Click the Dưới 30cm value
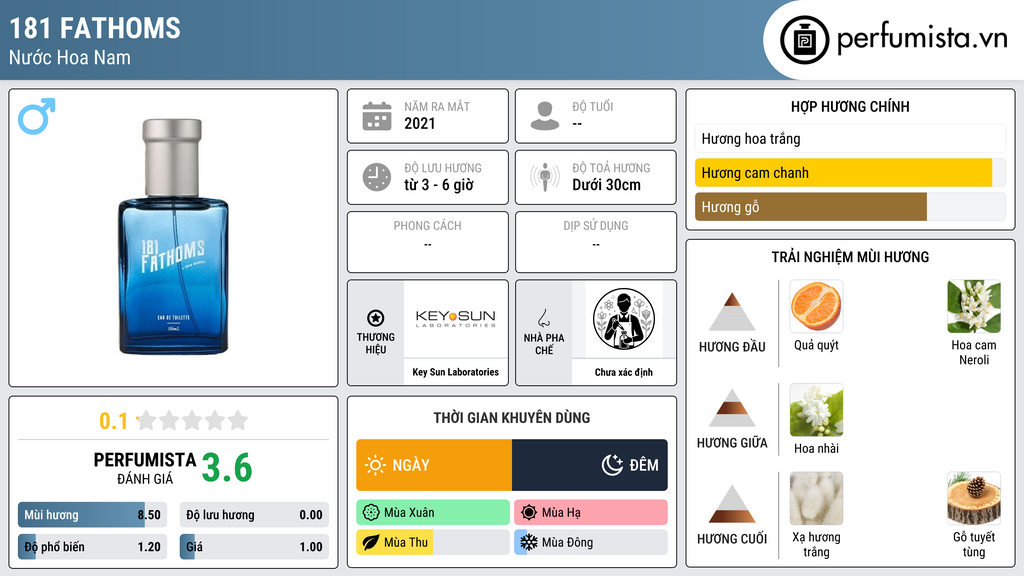1024x576 pixels. [607, 185]
